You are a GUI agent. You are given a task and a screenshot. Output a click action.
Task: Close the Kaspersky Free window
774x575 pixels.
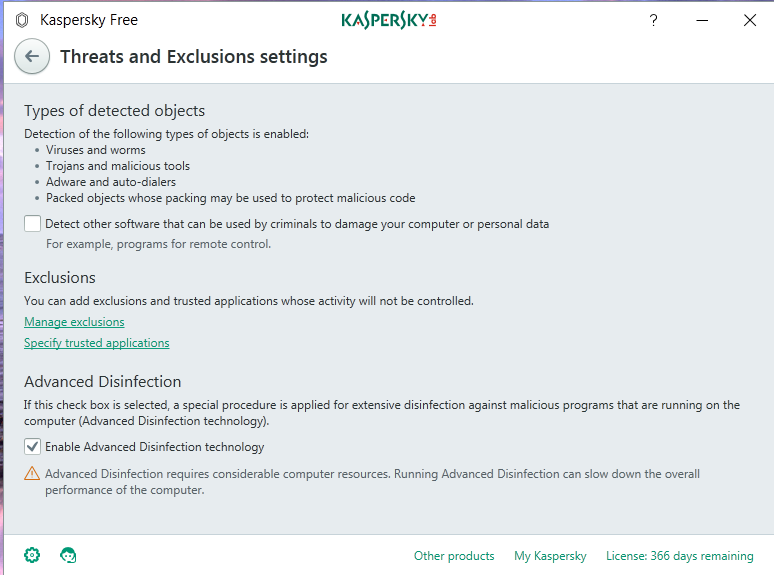pos(750,20)
